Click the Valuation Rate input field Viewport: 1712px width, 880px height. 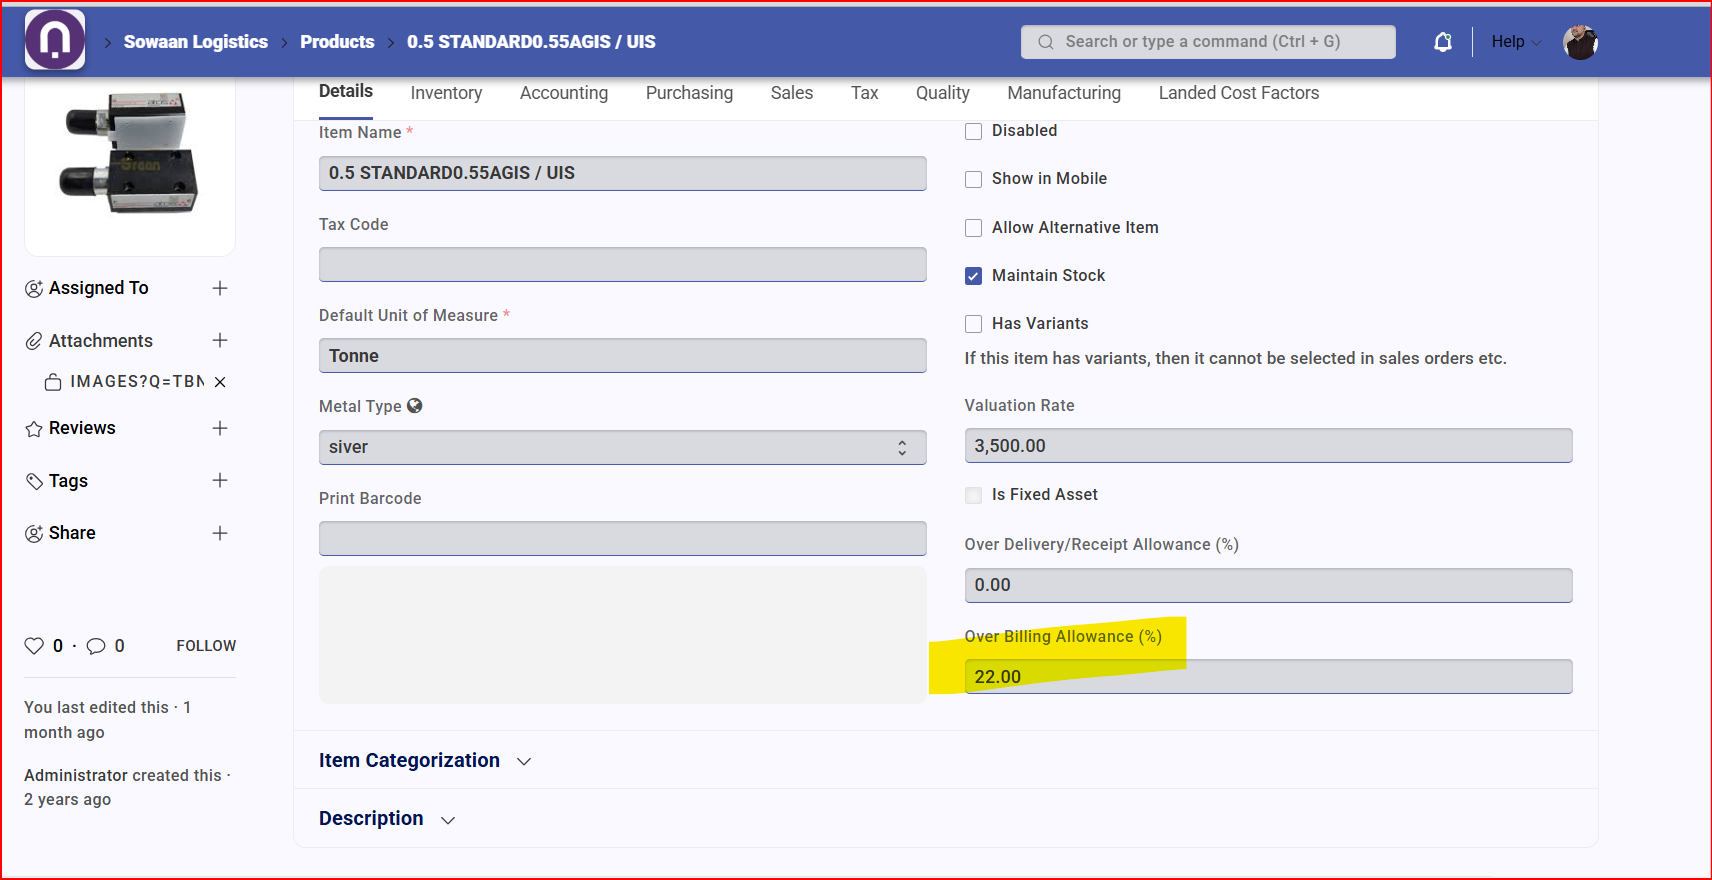pos(1267,446)
